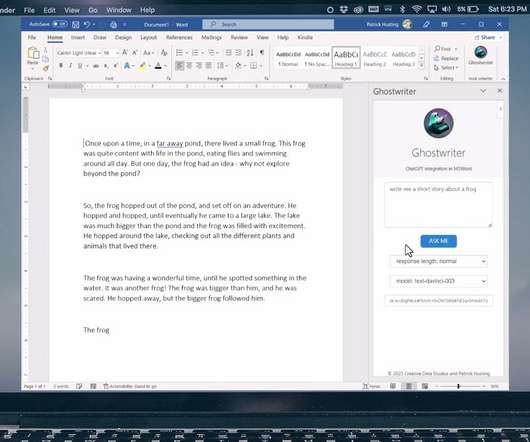
Task: Click the increase indent icon
Action: [x=238, y=53]
